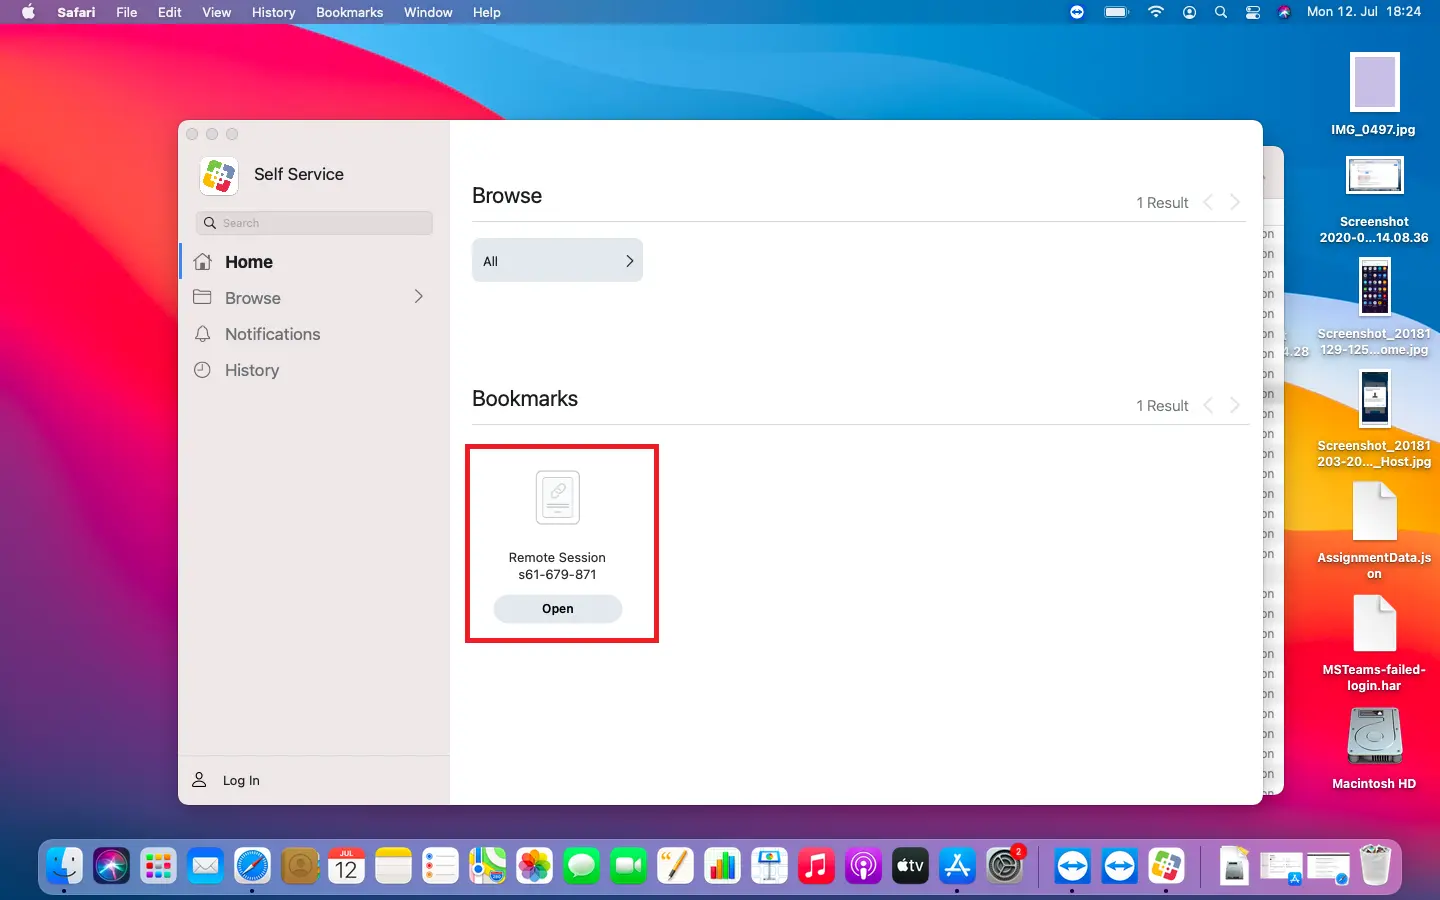Viewport: 1440px width, 900px height.
Task: Open Maps from the Dock
Action: (x=487, y=865)
